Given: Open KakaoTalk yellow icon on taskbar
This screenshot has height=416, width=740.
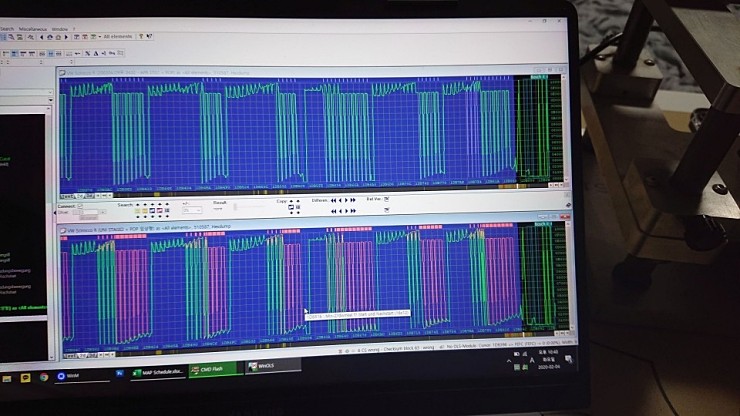Looking at the screenshot, I should tap(25, 378).
